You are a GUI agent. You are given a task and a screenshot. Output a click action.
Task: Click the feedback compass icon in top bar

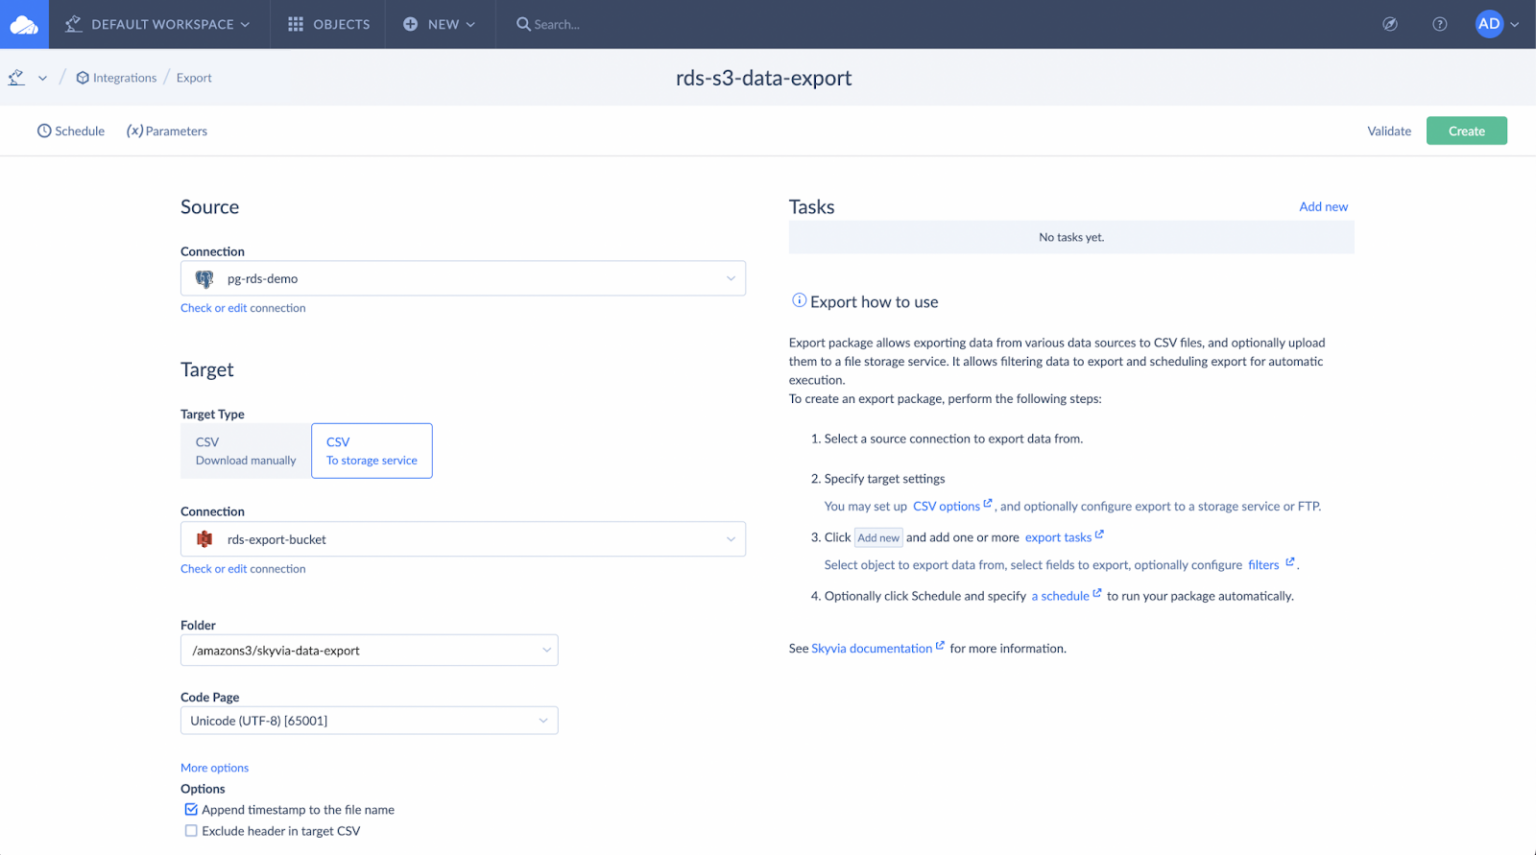[1390, 23]
